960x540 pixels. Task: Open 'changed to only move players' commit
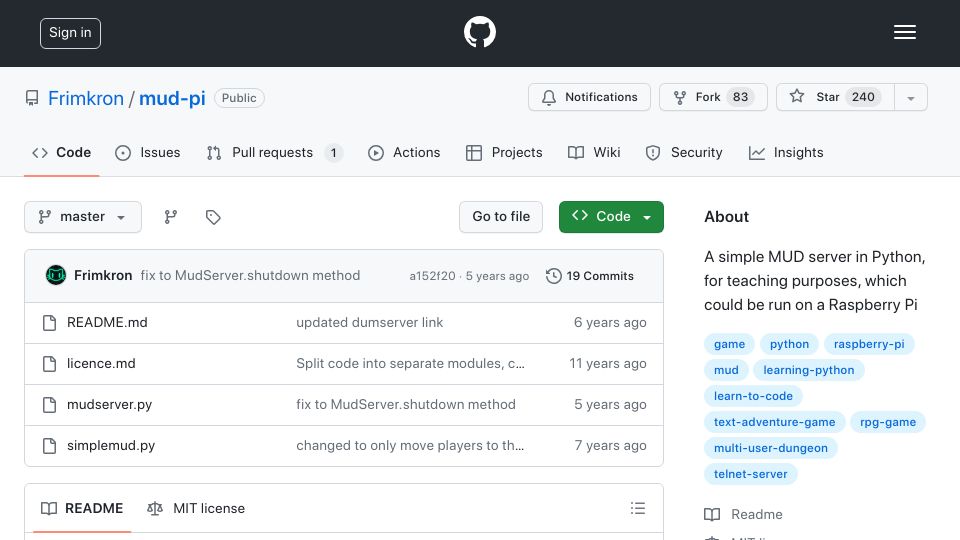click(410, 446)
